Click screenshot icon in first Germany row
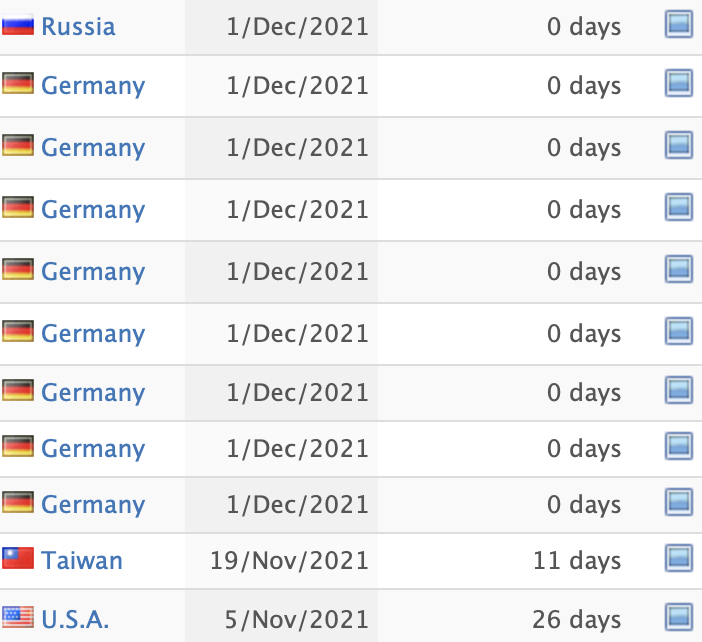 (x=679, y=83)
